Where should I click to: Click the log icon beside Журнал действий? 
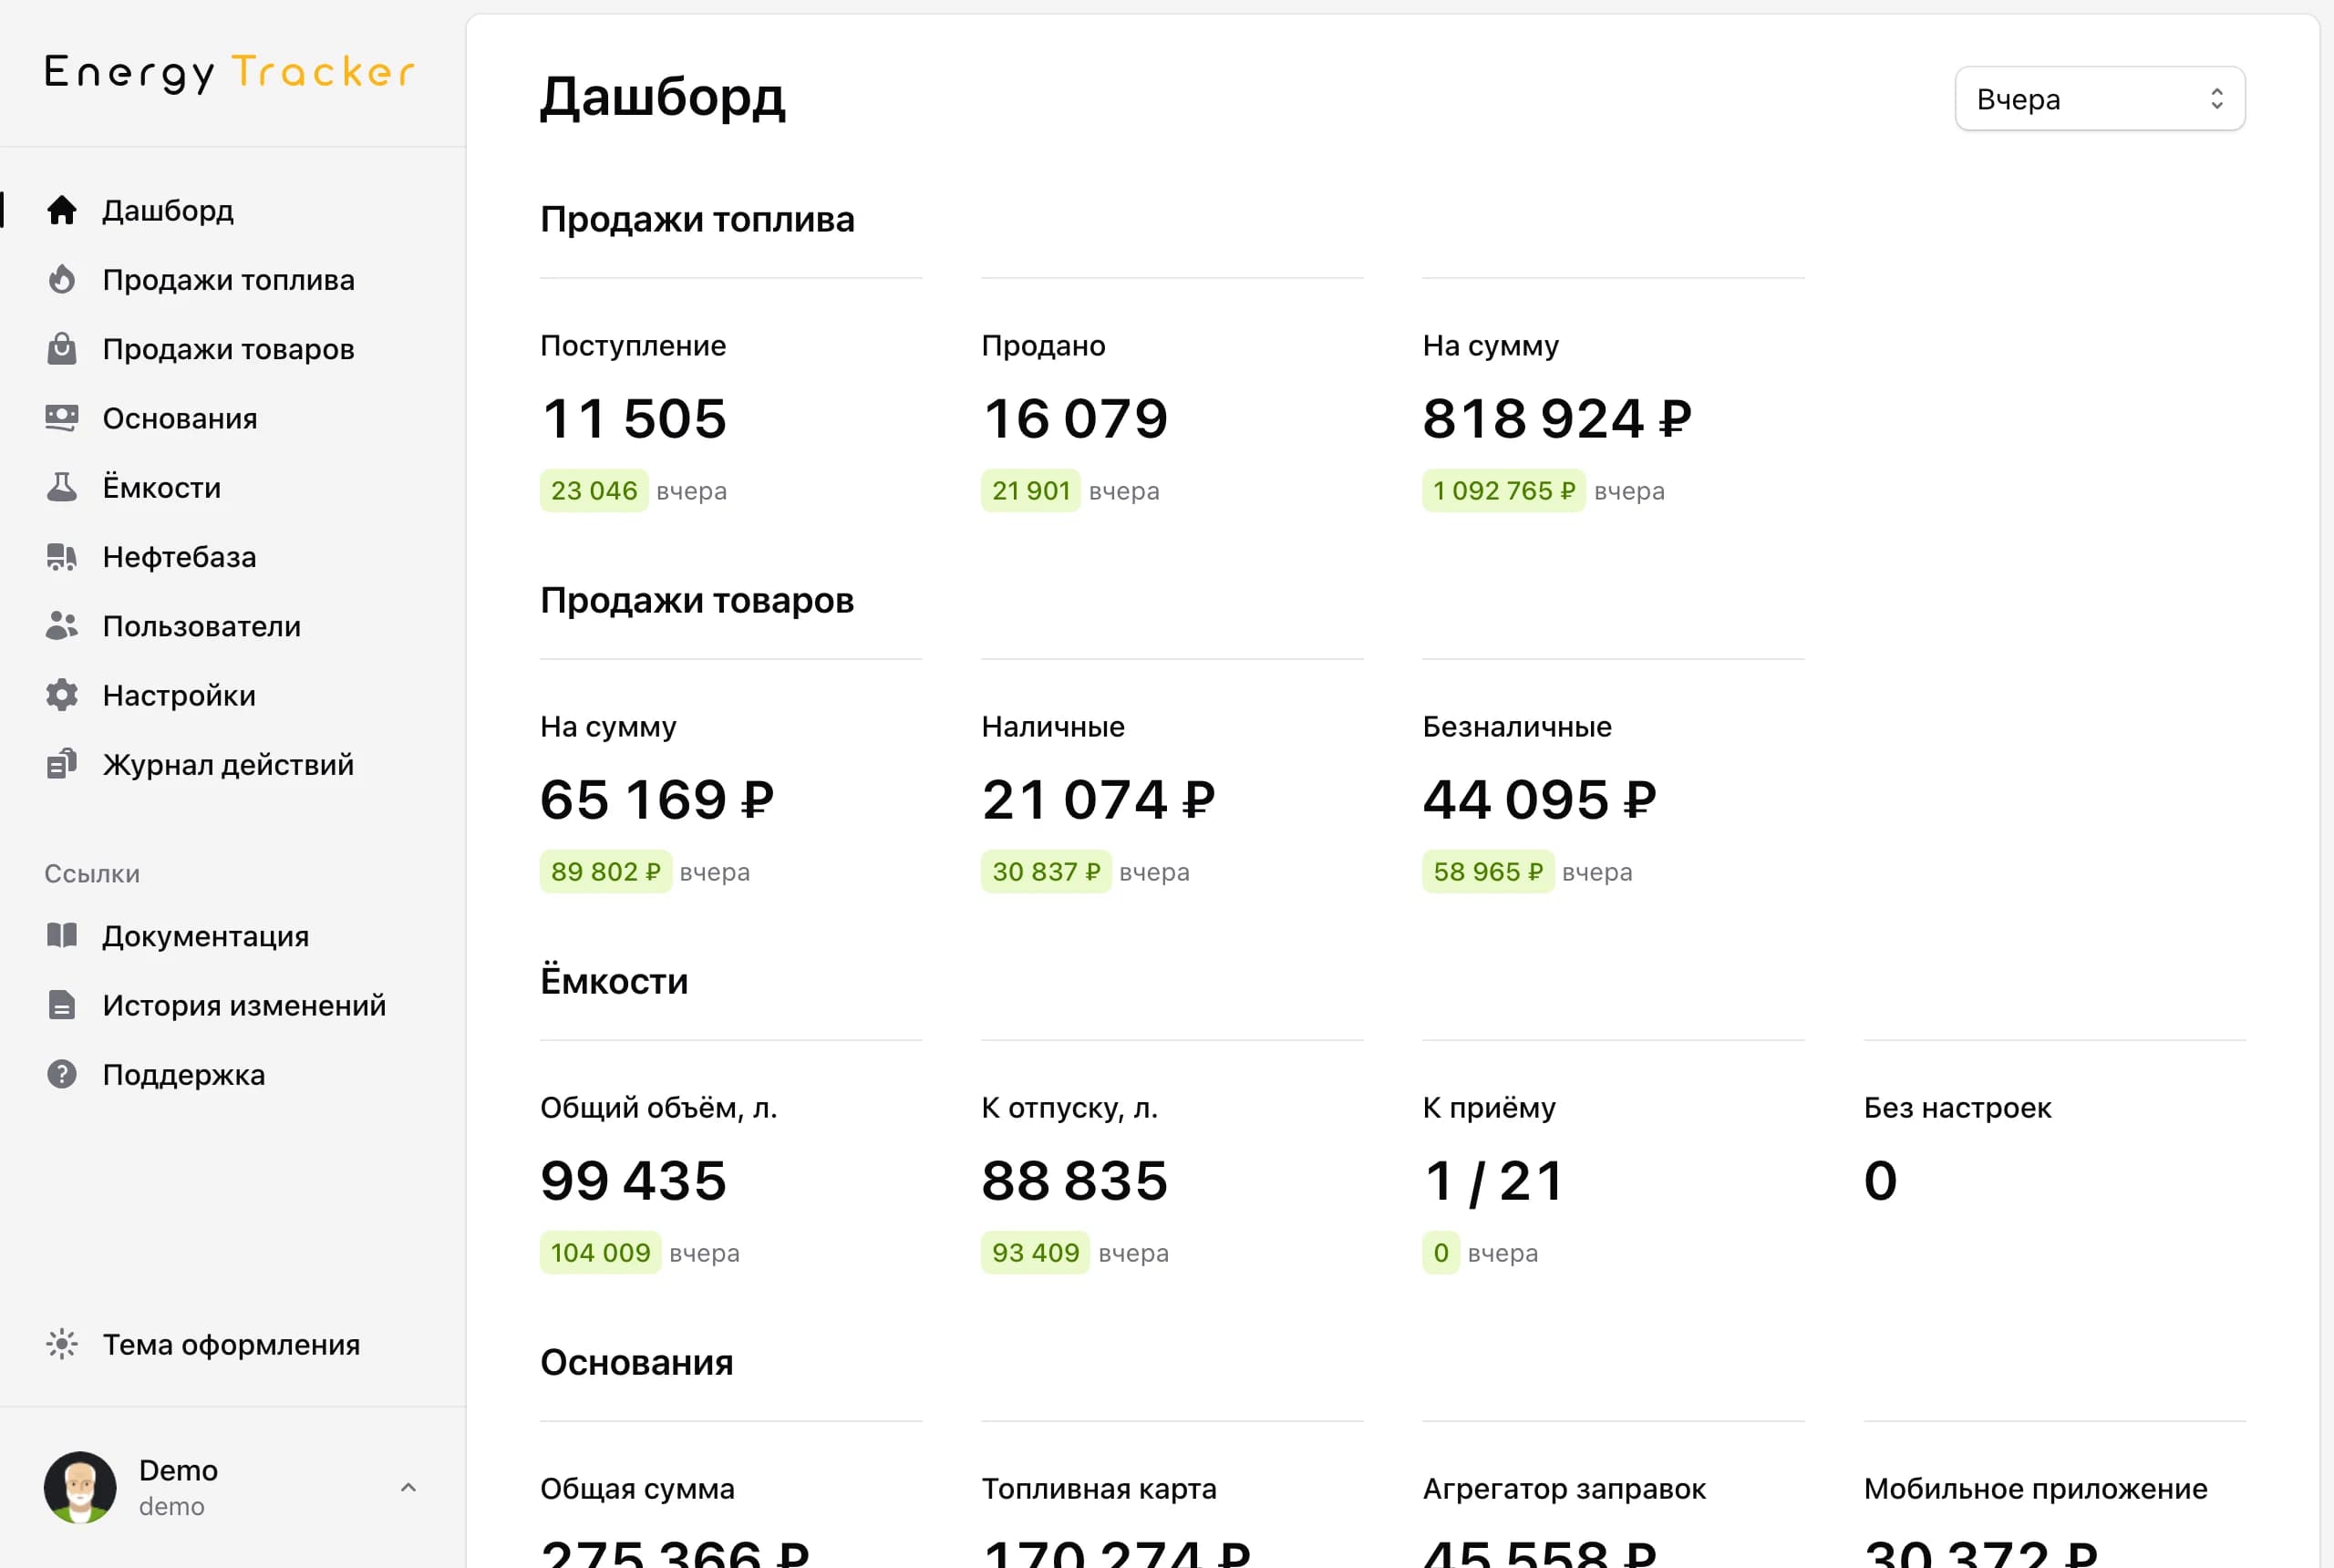(x=62, y=764)
